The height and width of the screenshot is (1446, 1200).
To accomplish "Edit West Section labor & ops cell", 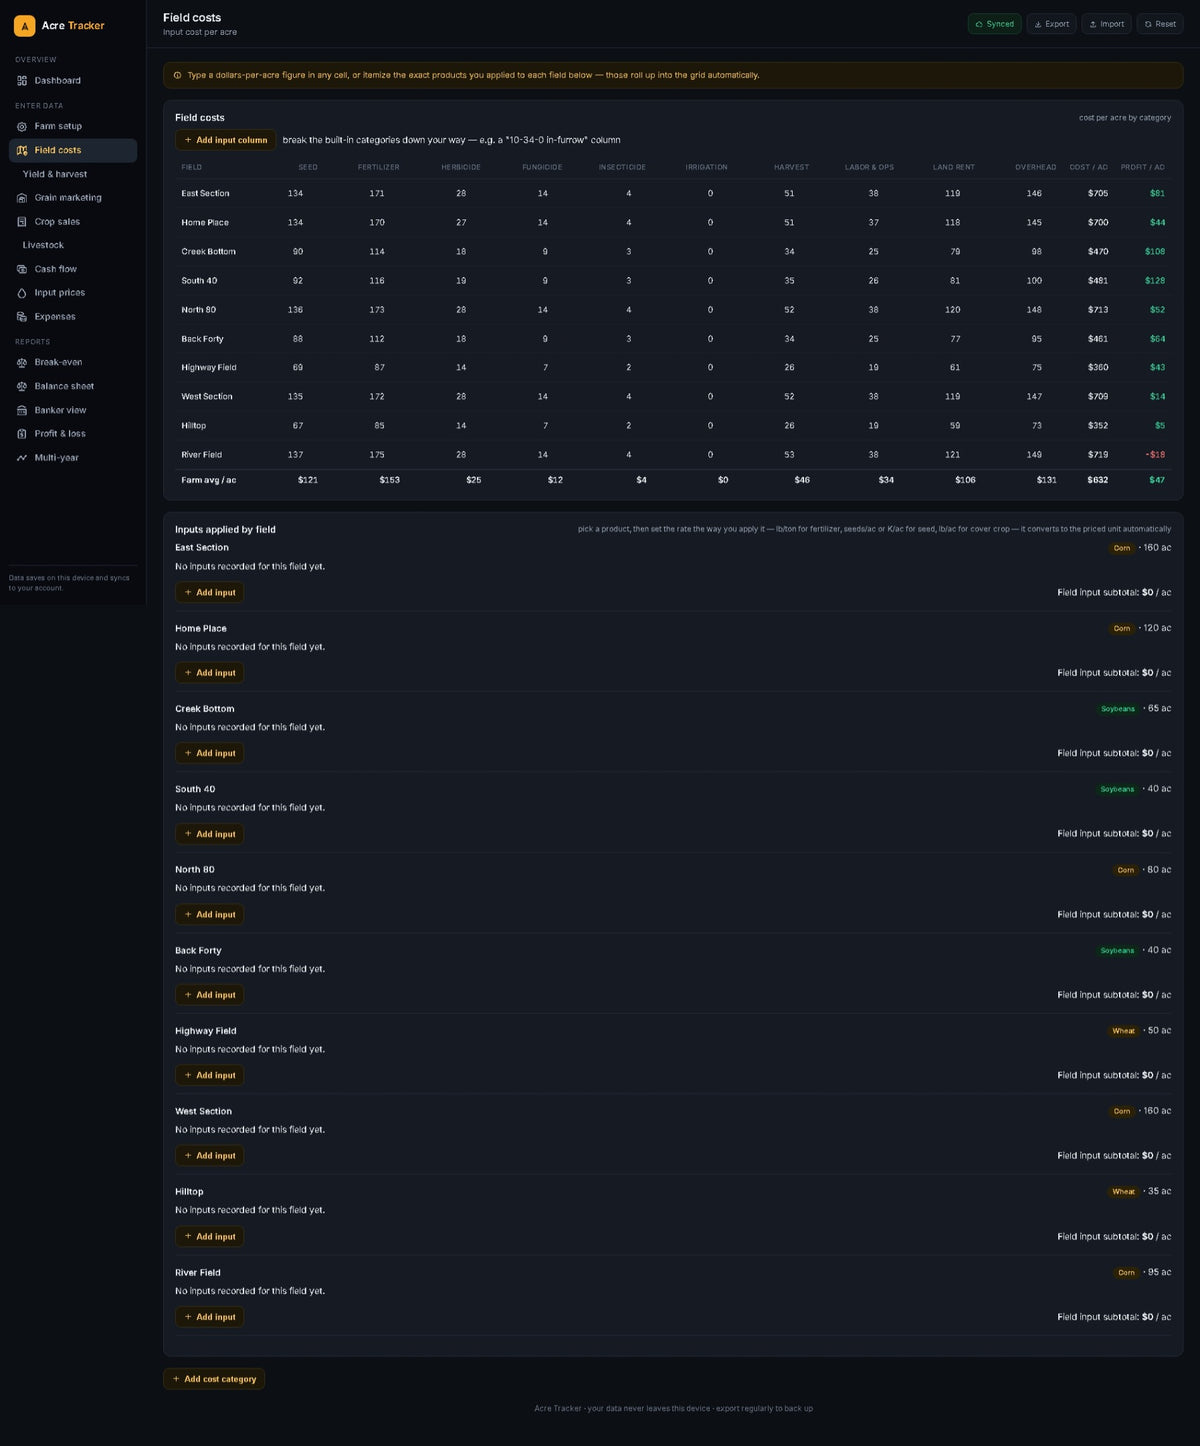I will point(873,397).
